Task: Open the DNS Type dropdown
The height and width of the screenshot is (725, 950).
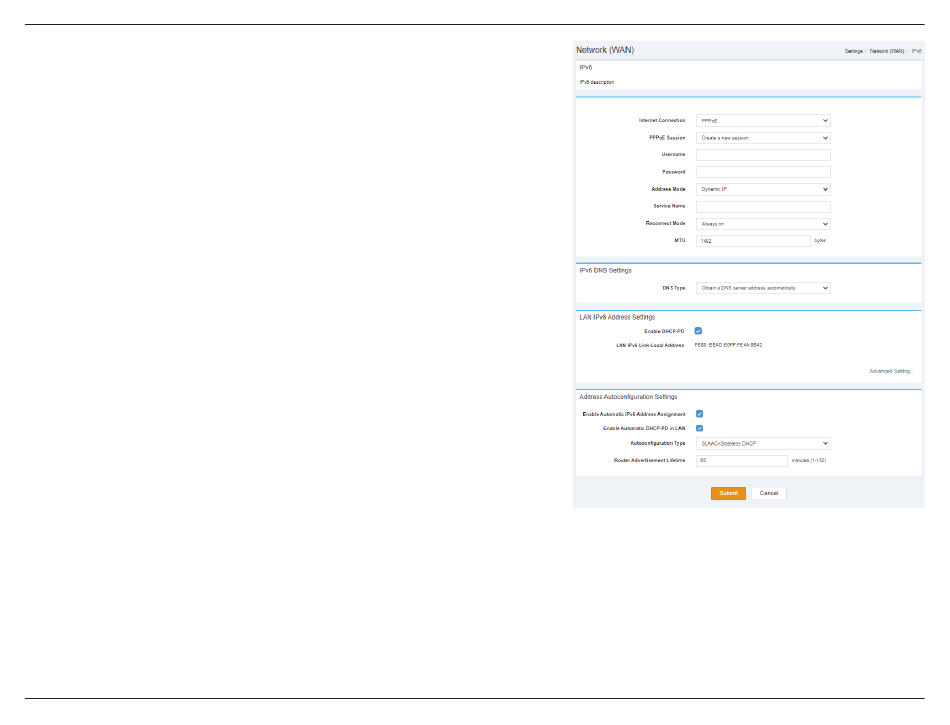Action: click(763, 288)
